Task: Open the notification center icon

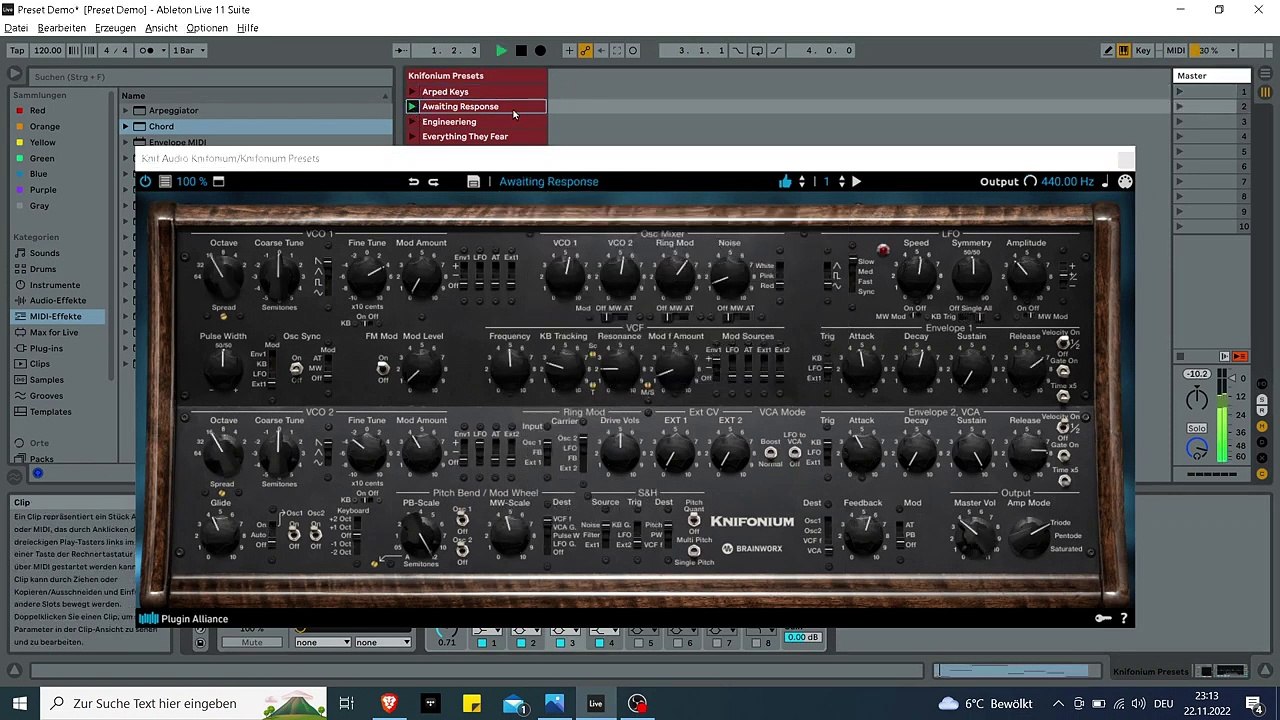Action: tap(1254, 704)
